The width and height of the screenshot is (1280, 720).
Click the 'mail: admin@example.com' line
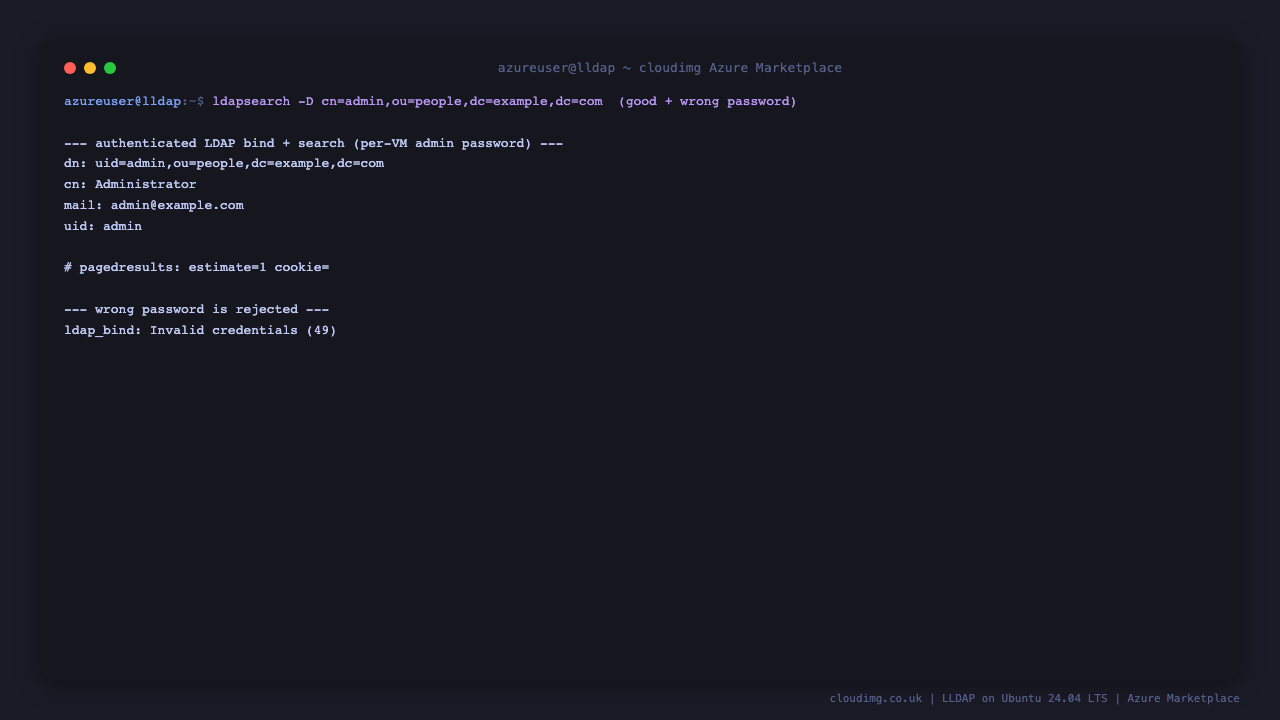coord(154,206)
